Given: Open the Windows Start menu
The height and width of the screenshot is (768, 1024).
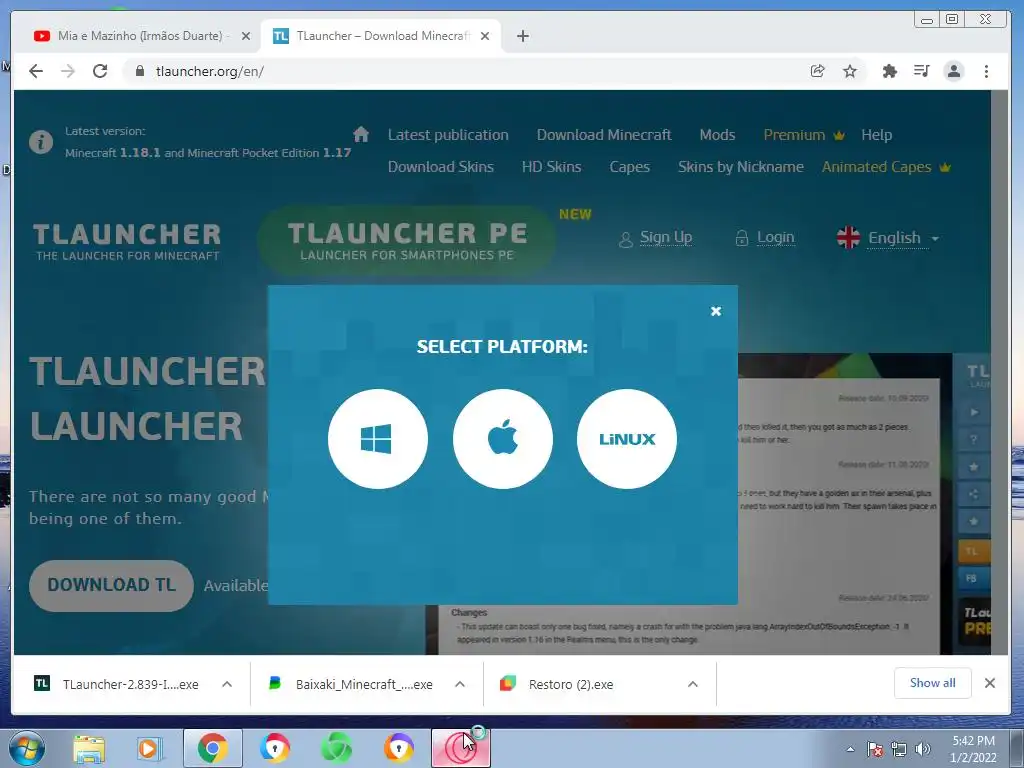Looking at the screenshot, I should click(26, 748).
